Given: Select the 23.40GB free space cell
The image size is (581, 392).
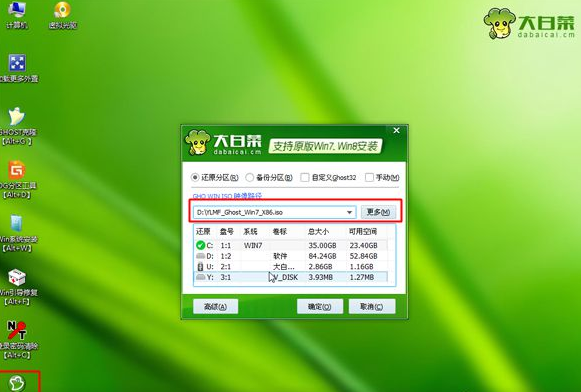Looking at the screenshot, I should (x=363, y=245).
